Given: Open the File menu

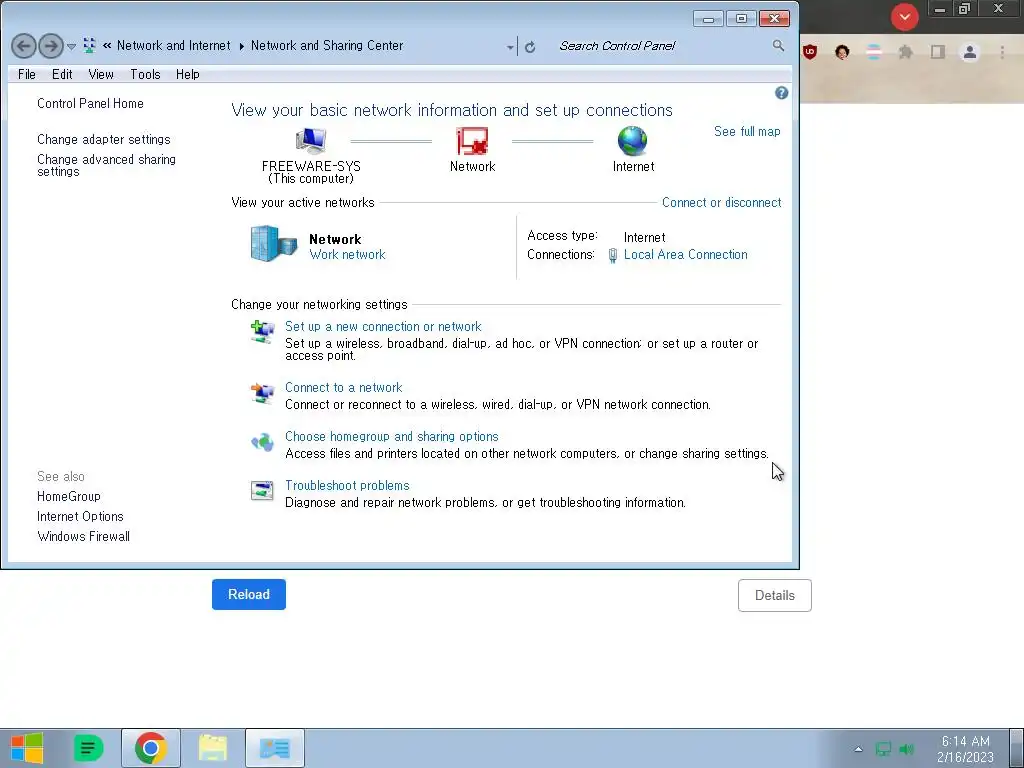Looking at the screenshot, I should (27, 74).
